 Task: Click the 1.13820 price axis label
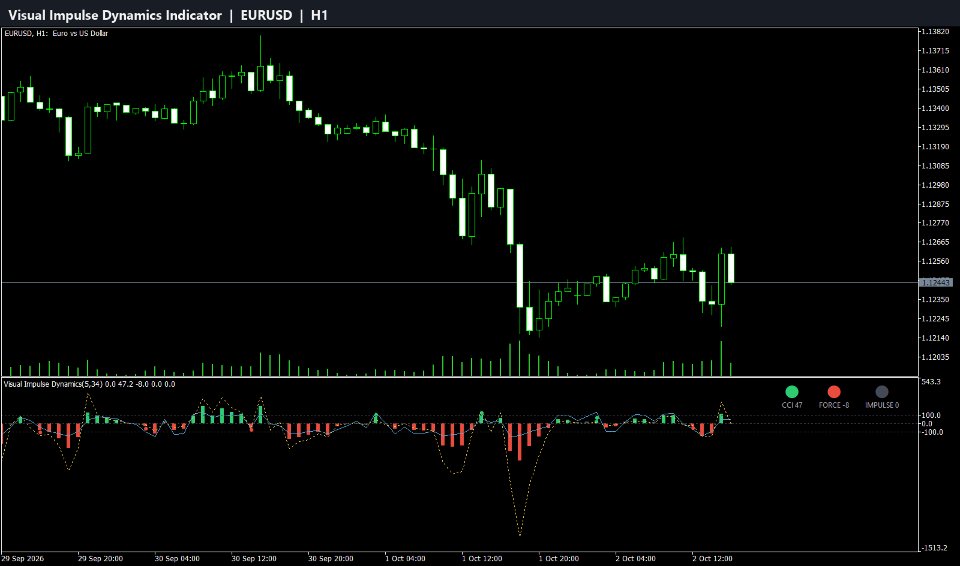936,32
